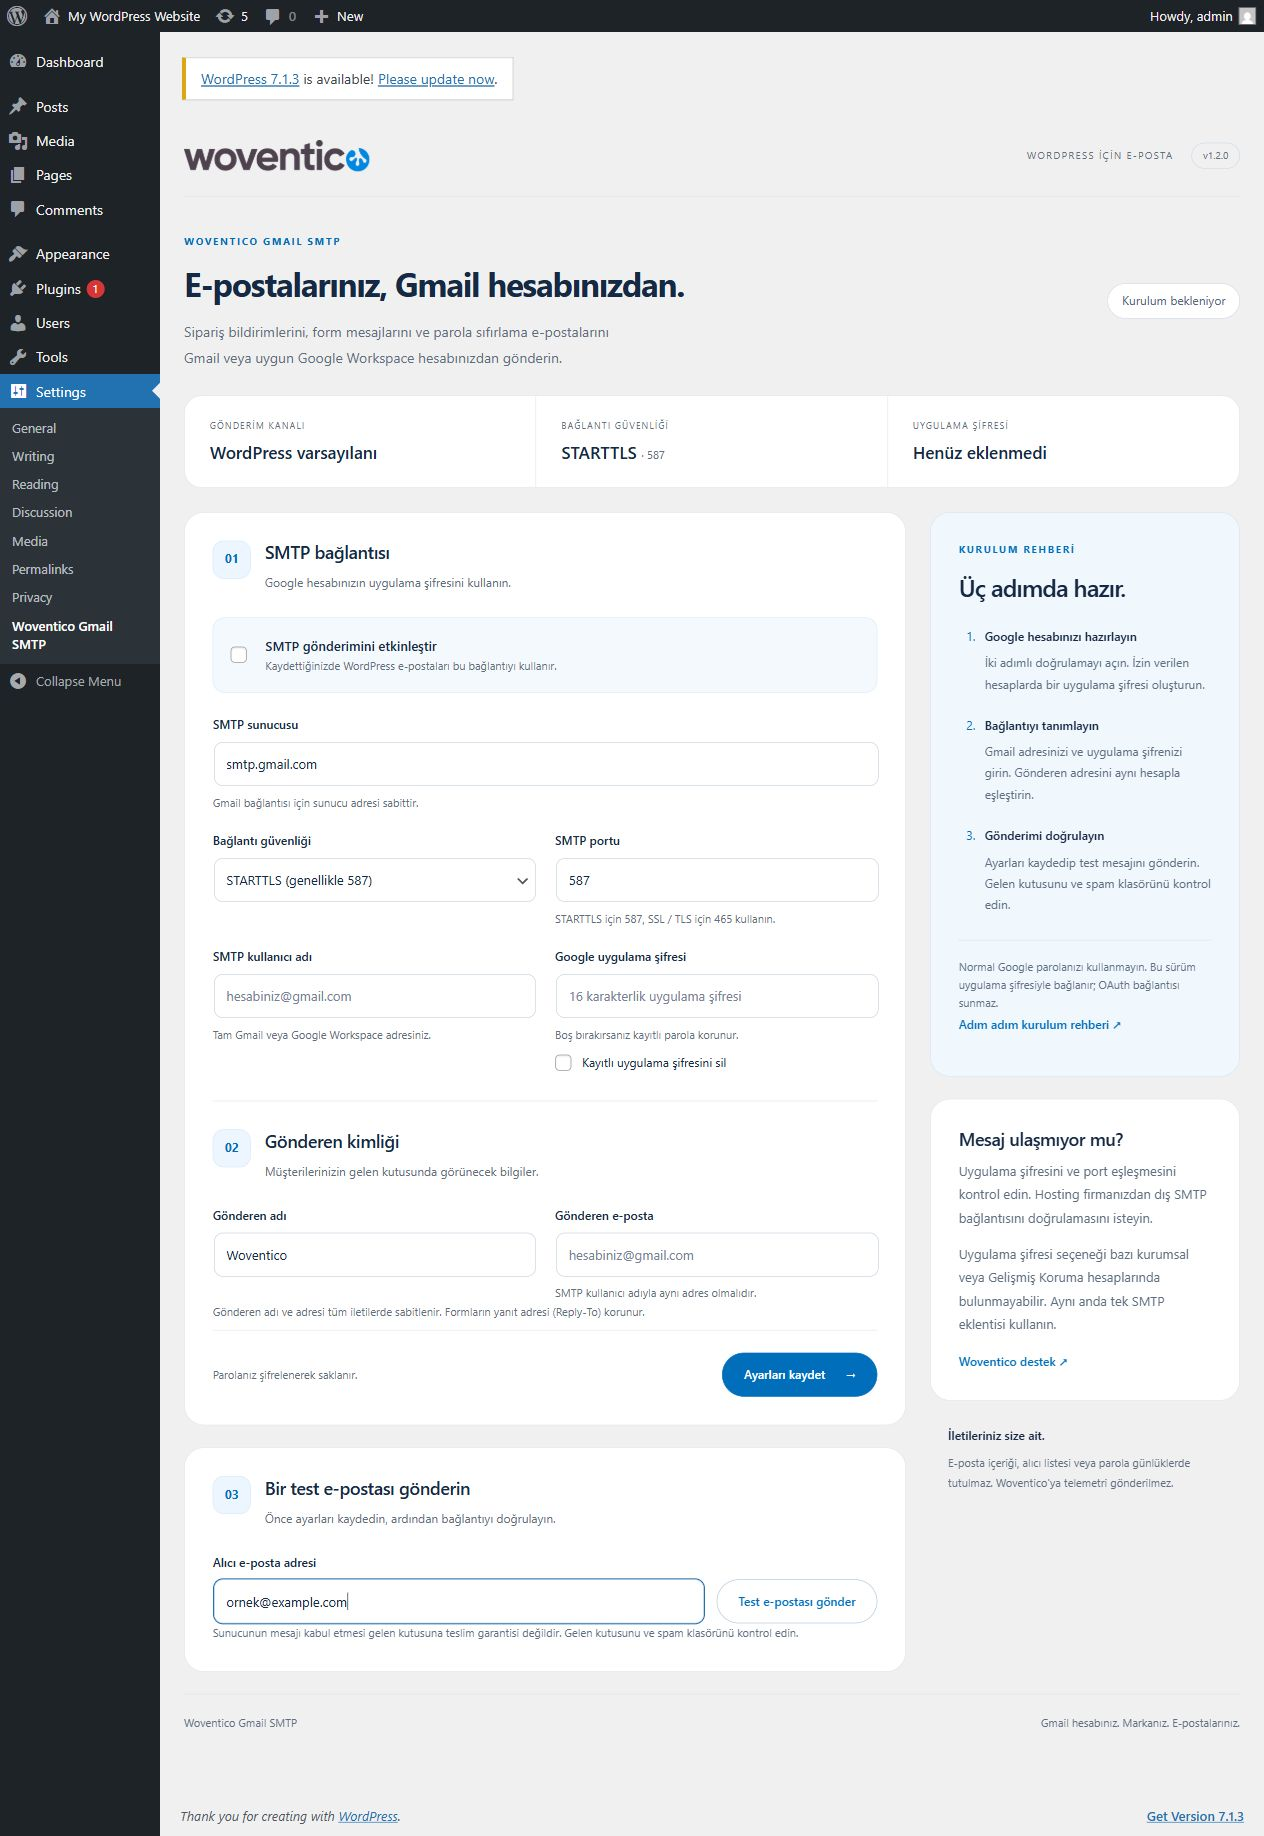Screen dimensions: 1264x1836
Task: Open Permalinks settings submenu item
Action: tap(43, 569)
